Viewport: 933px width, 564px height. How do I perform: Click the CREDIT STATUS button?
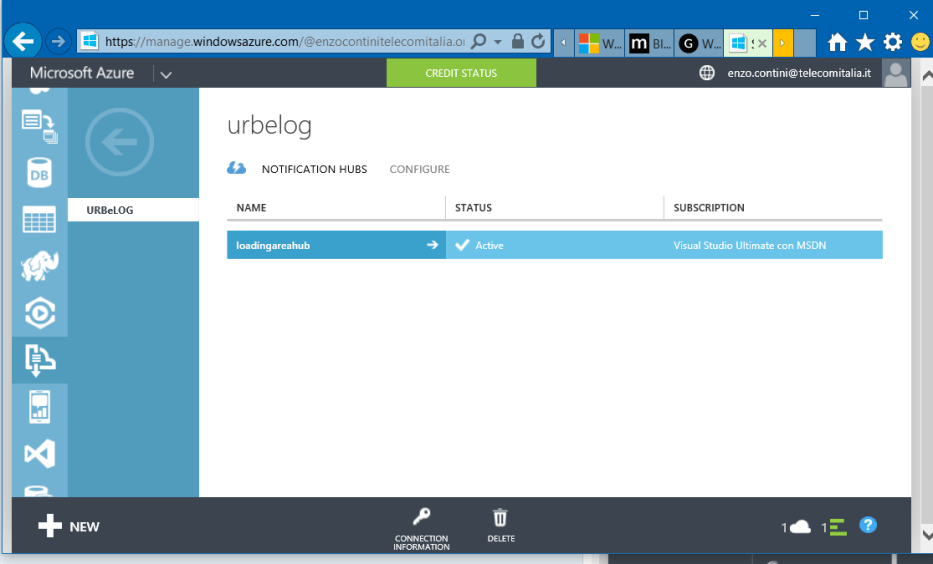point(461,73)
